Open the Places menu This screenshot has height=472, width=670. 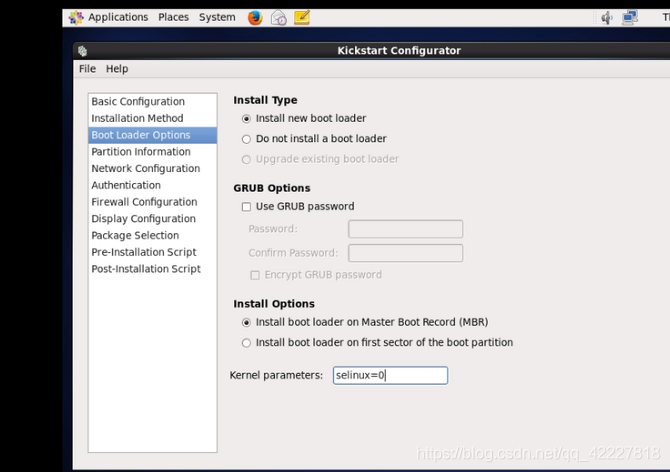pos(173,17)
